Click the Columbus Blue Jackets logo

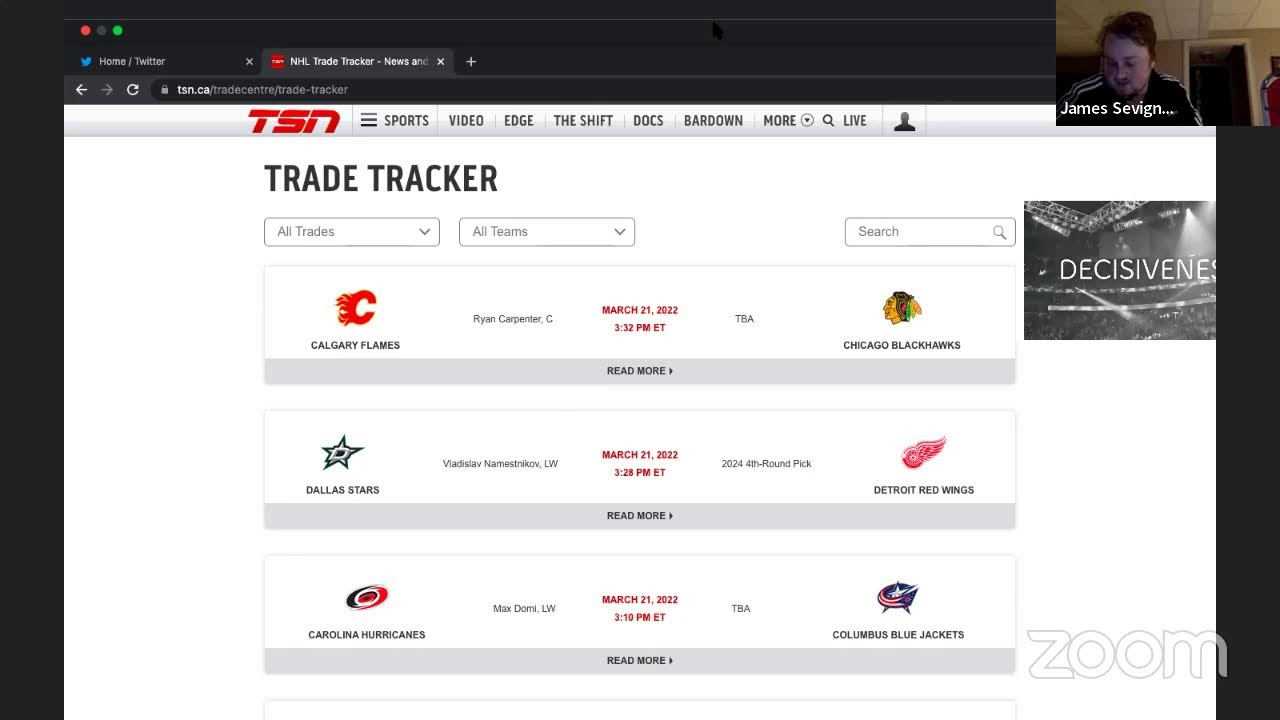pos(898,598)
